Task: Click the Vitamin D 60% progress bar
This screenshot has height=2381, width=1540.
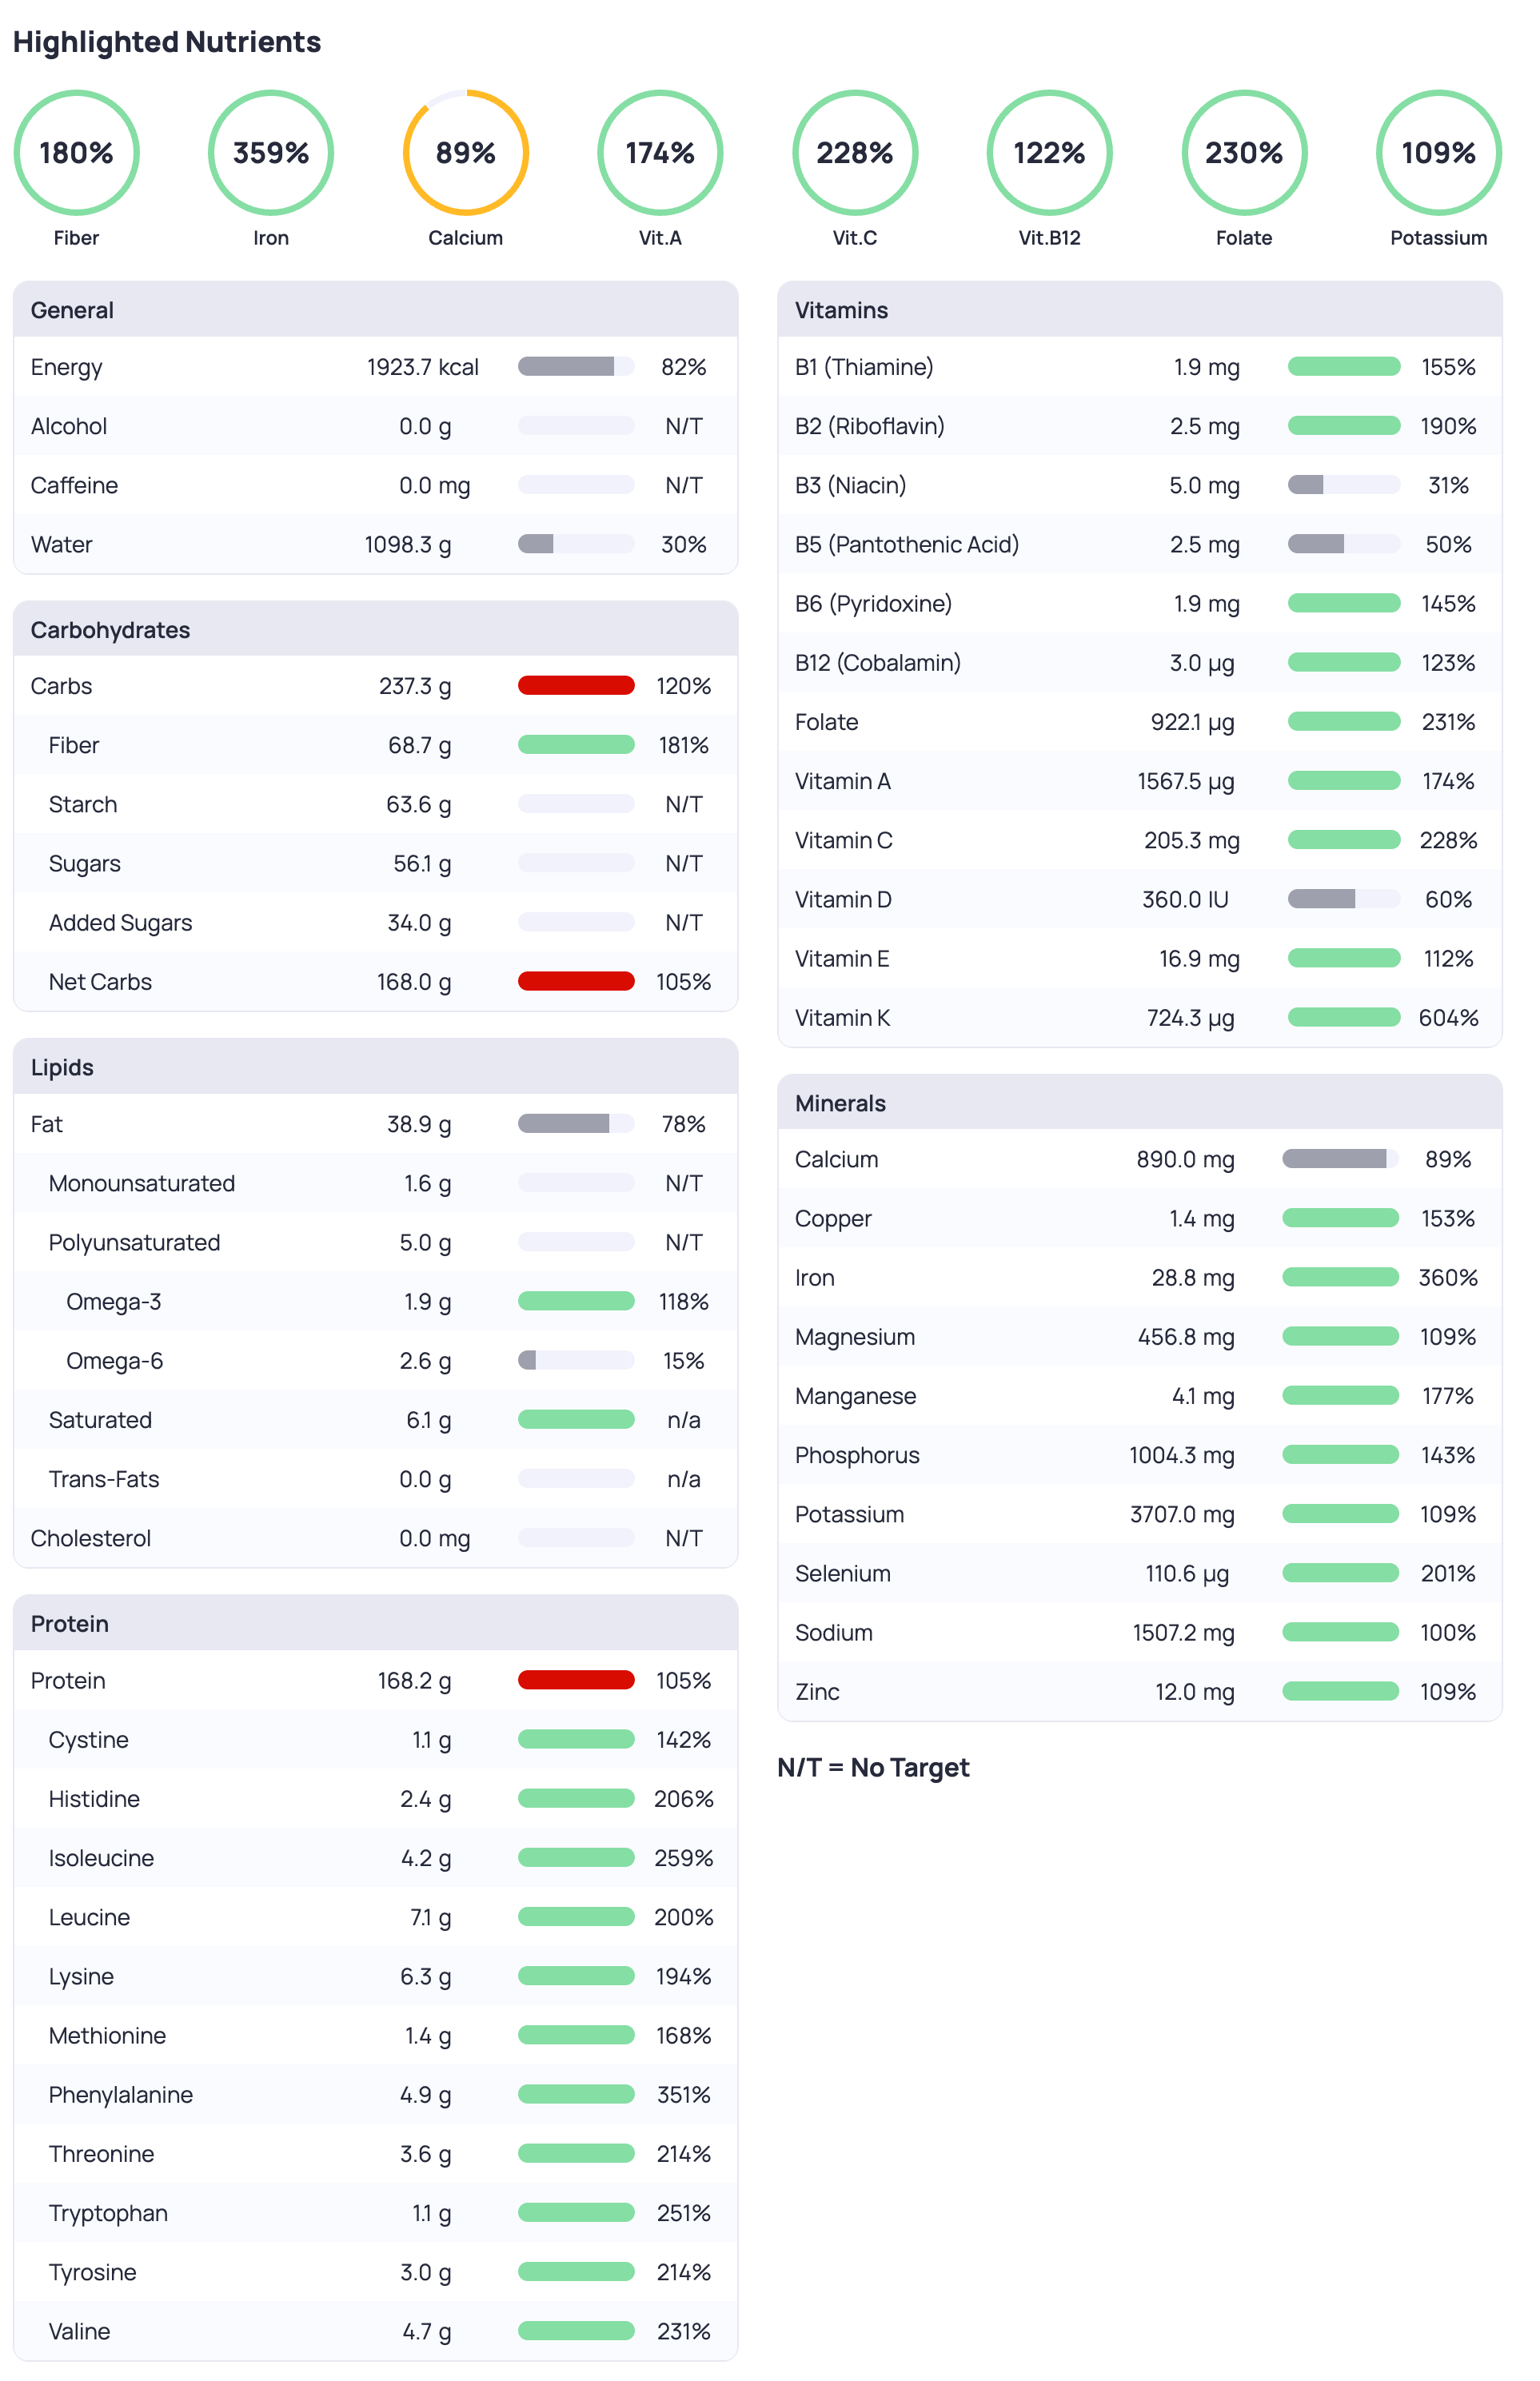Action: tap(1343, 899)
